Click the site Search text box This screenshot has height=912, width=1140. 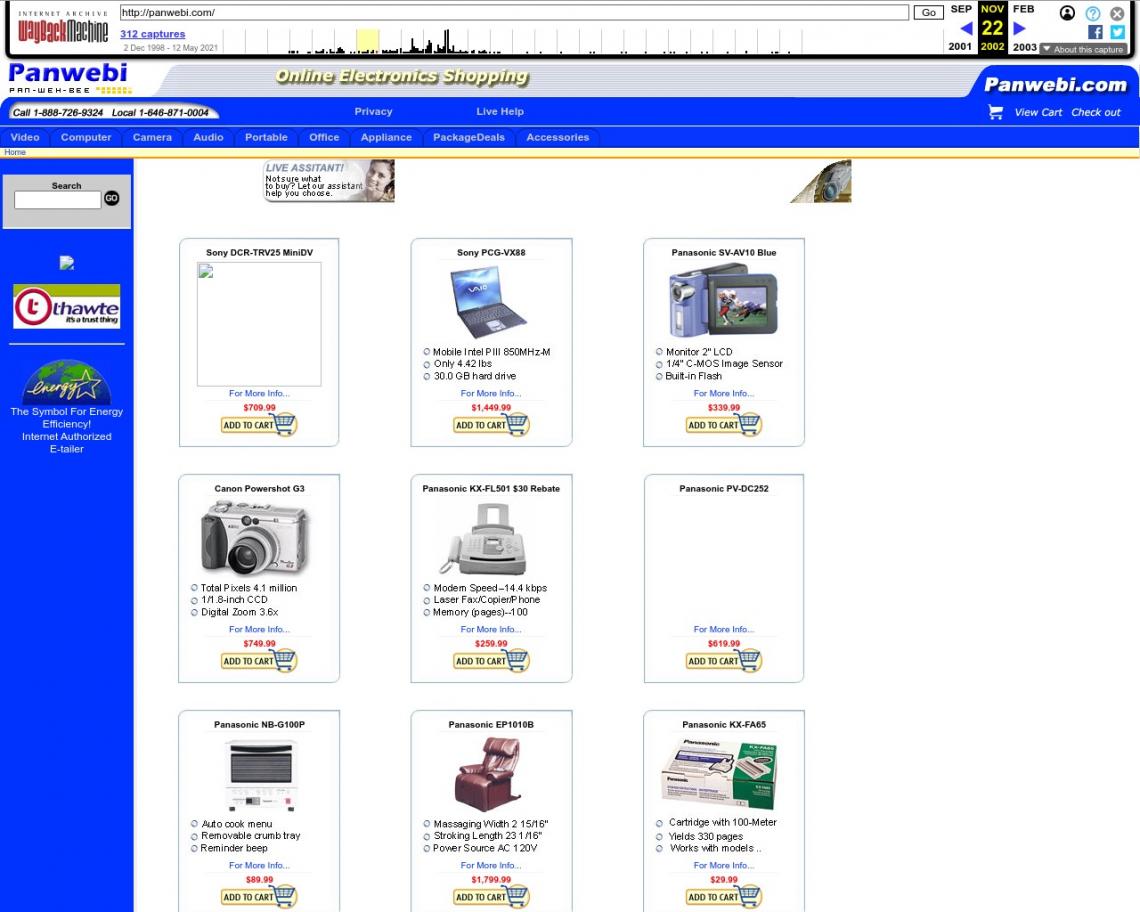(57, 200)
